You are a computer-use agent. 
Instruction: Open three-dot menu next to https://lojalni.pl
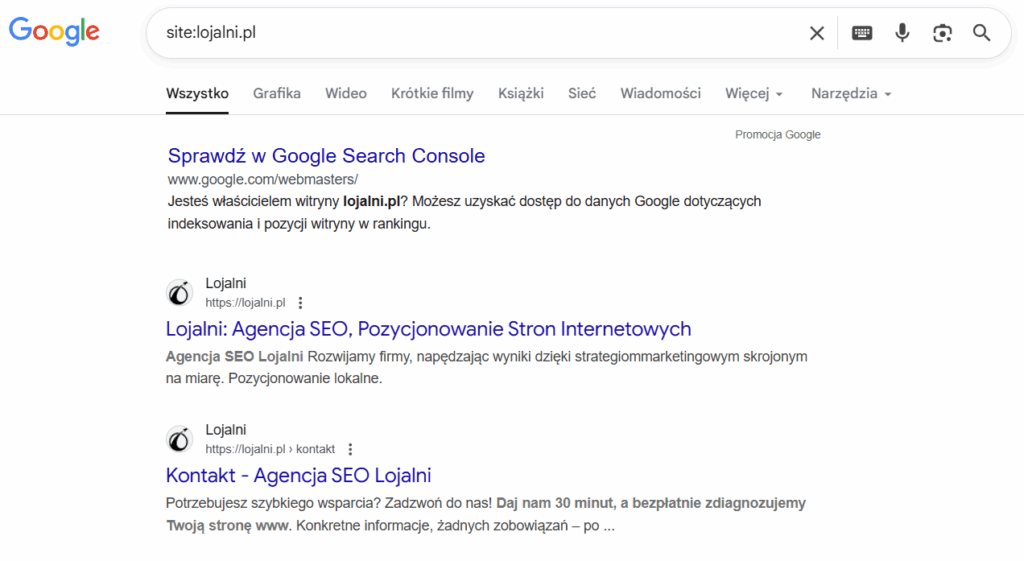301,303
